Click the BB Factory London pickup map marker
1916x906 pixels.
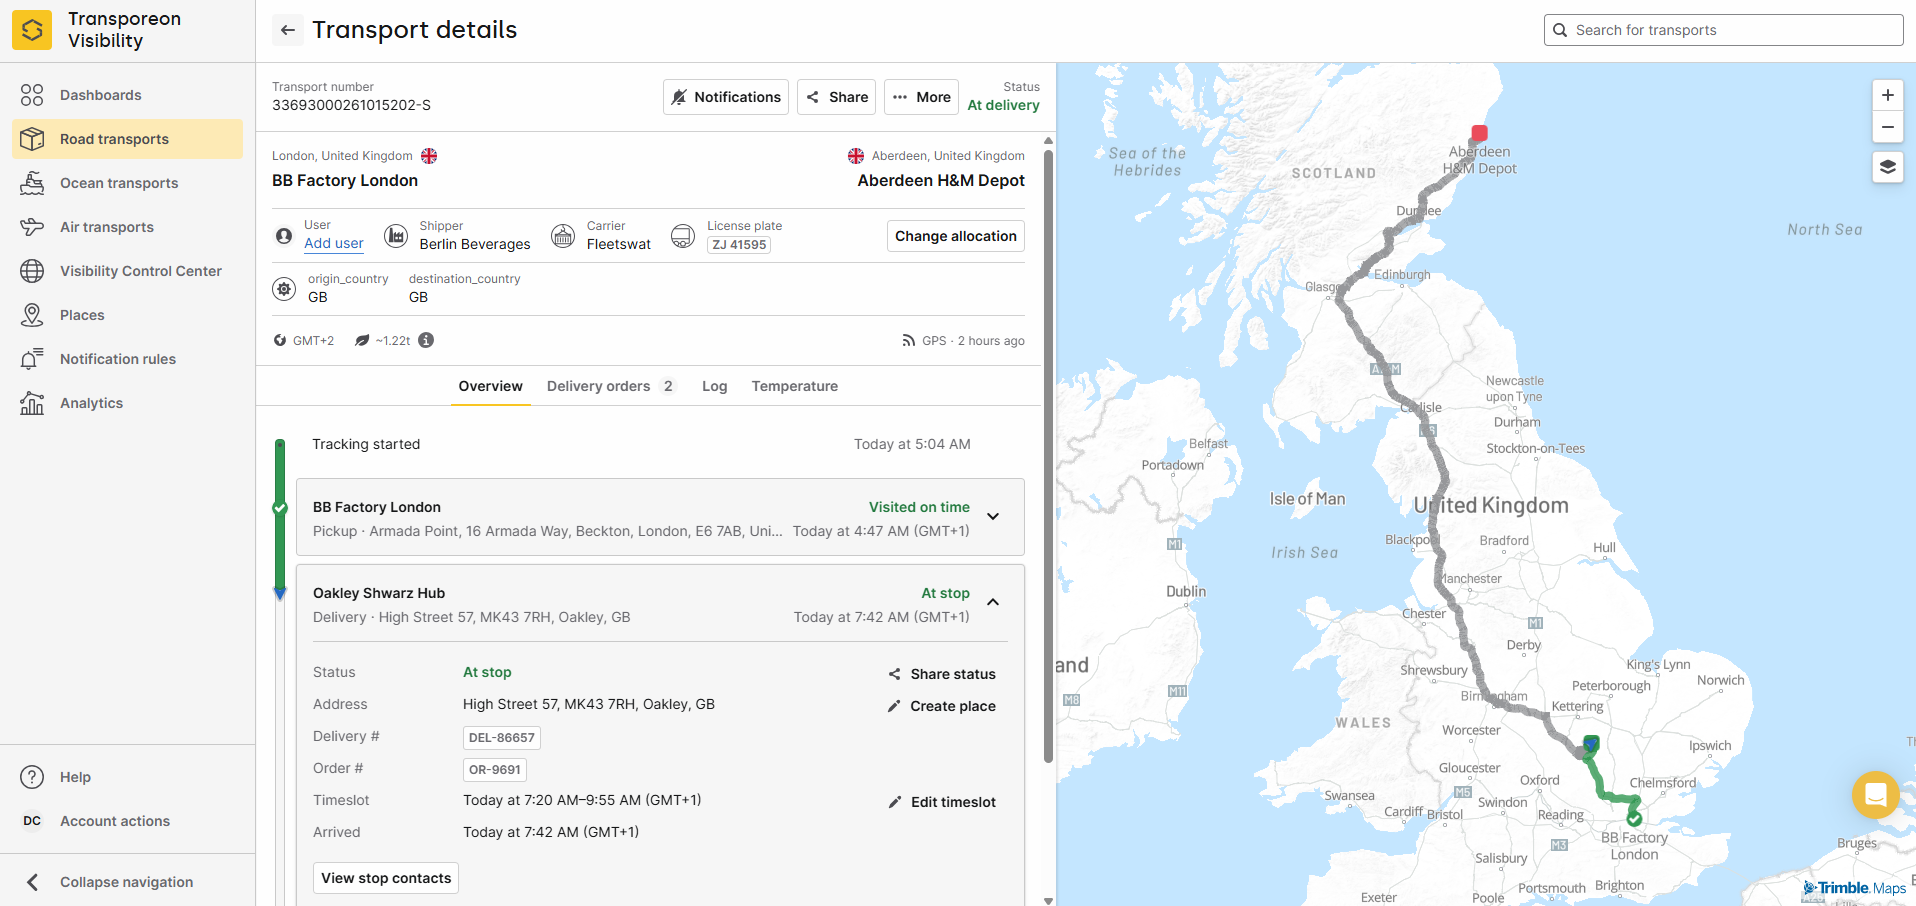tap(1634, 819)
